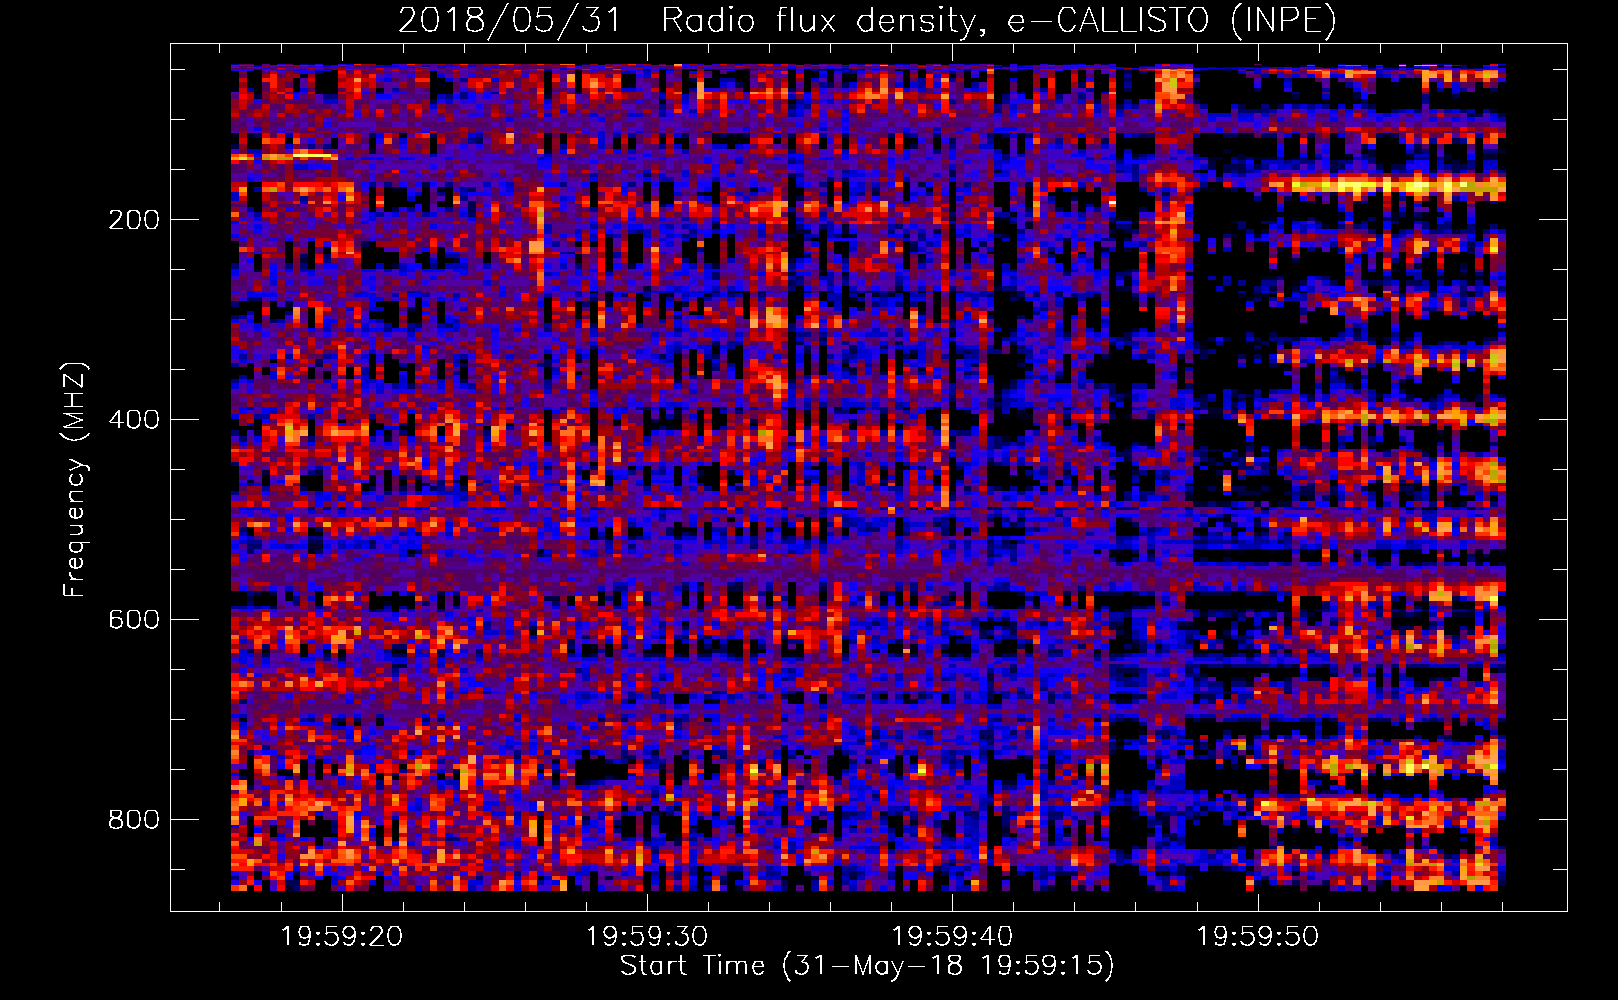Click the 19:59:40 time tick label

[x=952, y=937]
